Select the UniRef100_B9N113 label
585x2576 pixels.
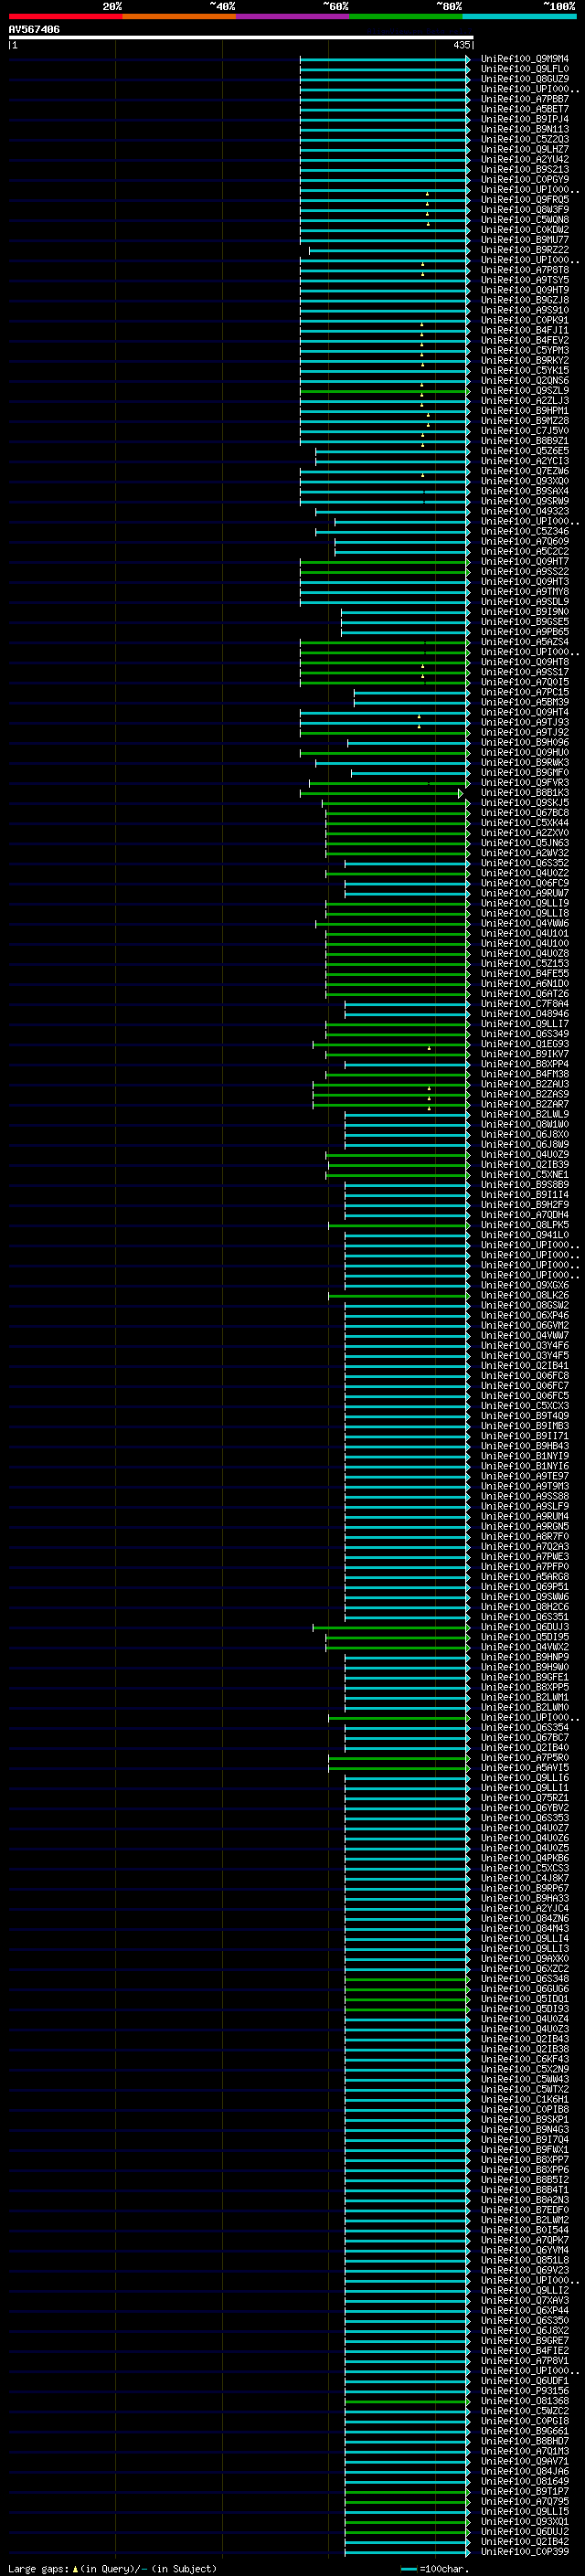525,129
